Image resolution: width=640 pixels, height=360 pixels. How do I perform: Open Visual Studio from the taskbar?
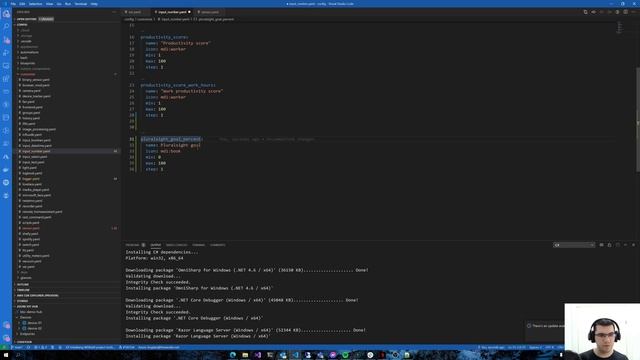tap(258, 355)
